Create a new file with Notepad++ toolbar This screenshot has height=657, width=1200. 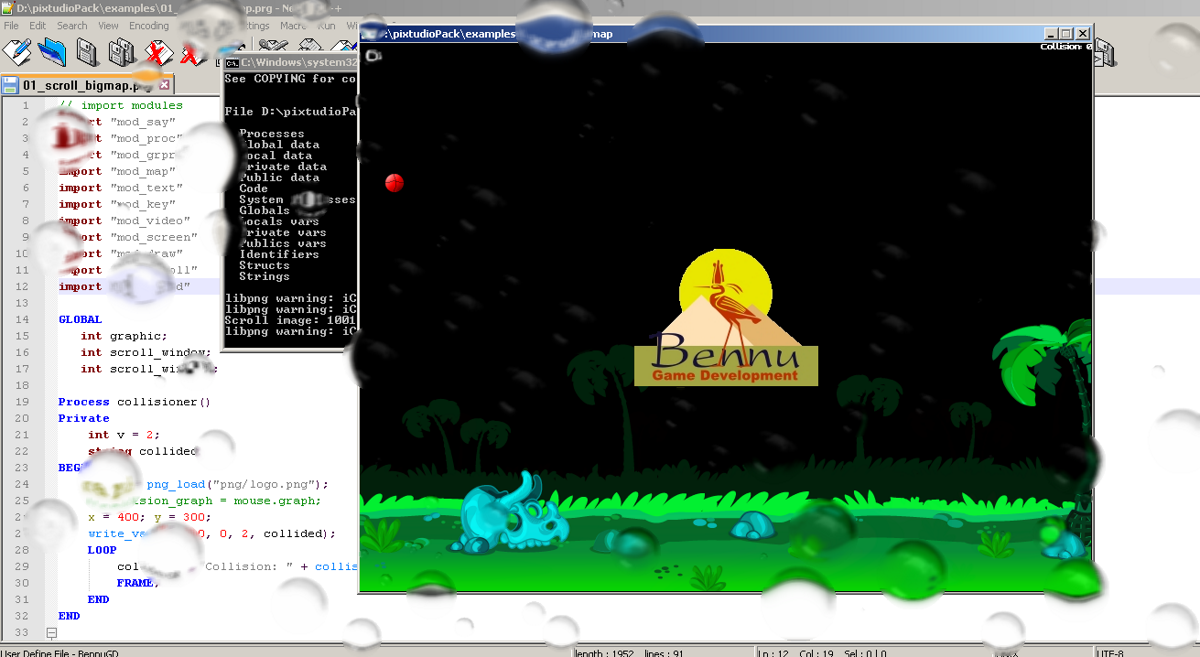[17, 51]
